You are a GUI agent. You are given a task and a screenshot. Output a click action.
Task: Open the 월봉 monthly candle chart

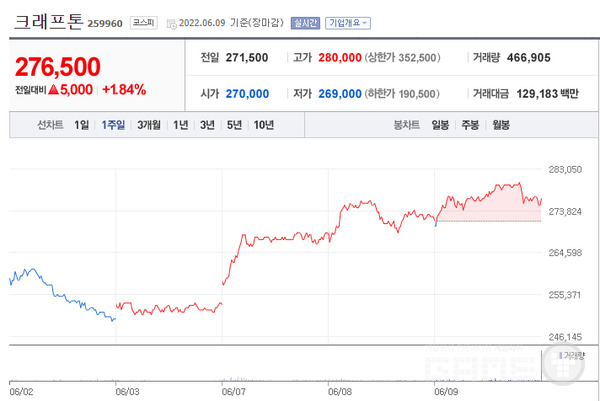500,125
